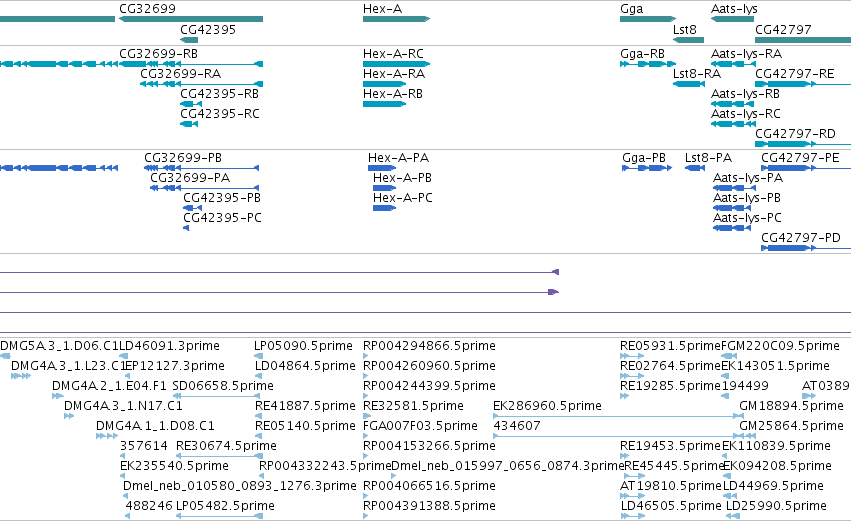Viewport: 851px width, 521px height.
Task: Click protein label Aats-lys-PB
Action: pos(747,199)
